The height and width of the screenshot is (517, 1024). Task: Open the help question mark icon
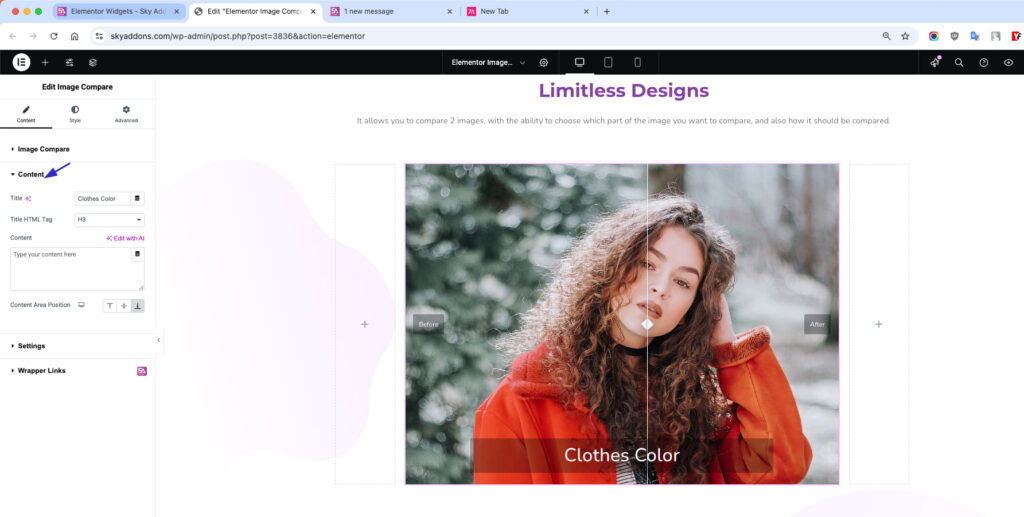(x=984, y=63)
